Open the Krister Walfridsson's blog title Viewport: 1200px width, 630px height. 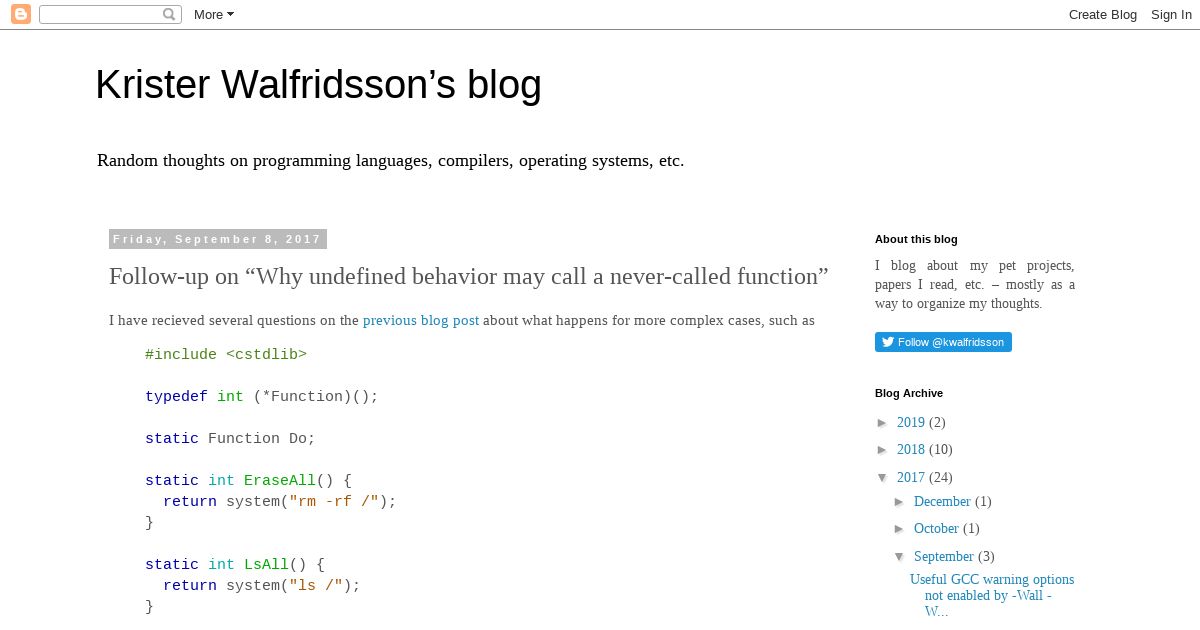[318, 85]
